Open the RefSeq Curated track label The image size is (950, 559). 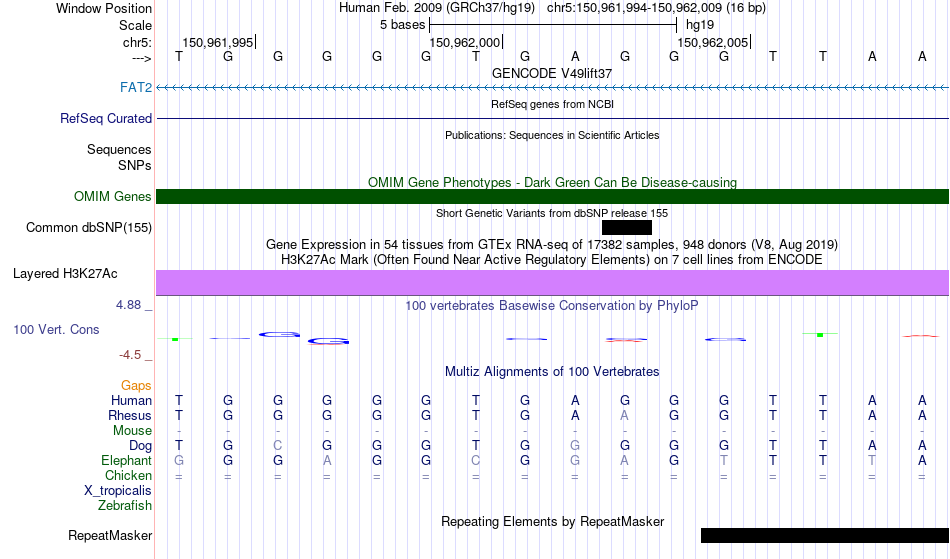click(106, 118)
